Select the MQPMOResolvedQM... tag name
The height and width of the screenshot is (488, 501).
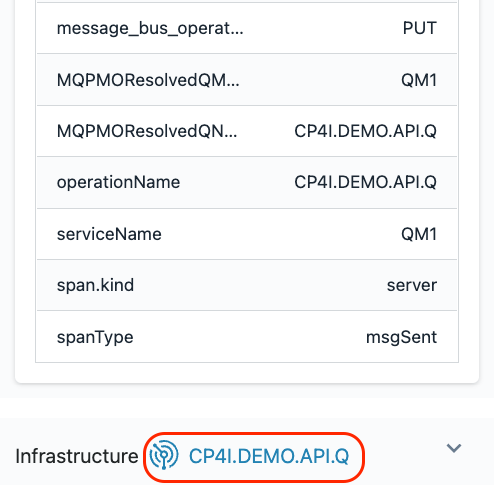pyautogui.click(x=148, y=80)
